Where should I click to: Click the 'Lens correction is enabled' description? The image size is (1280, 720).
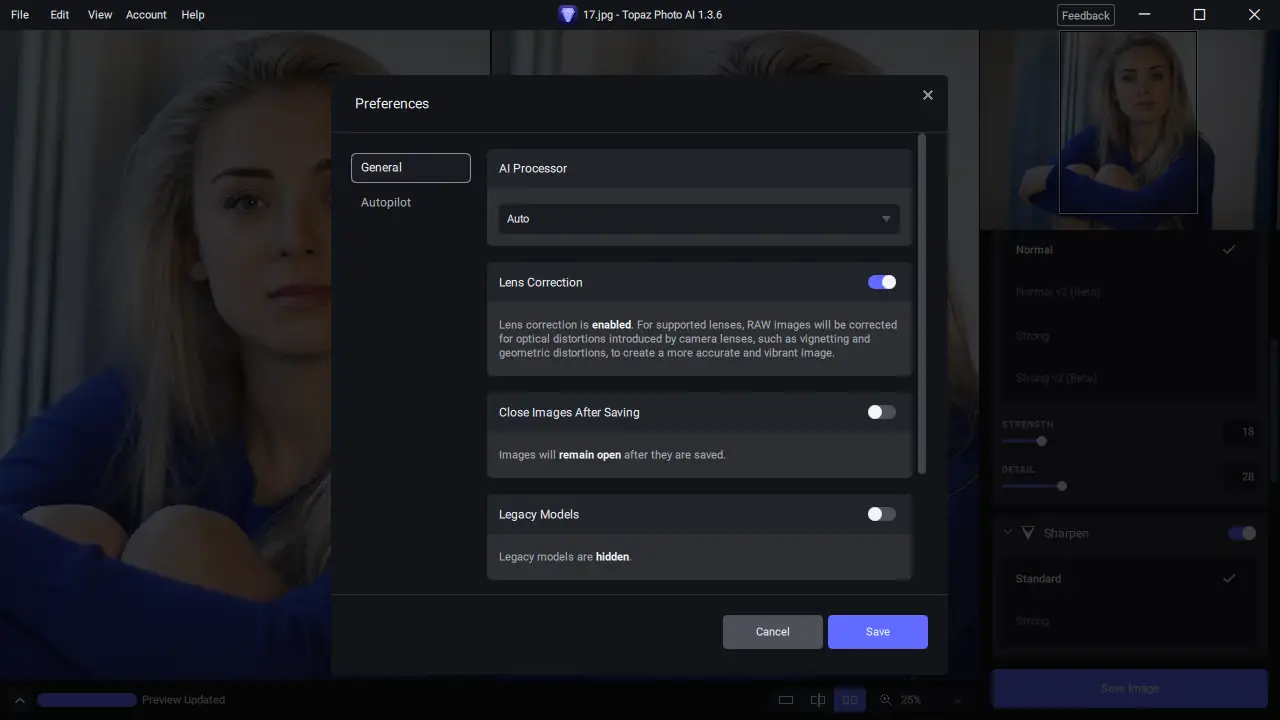(698, 339)
